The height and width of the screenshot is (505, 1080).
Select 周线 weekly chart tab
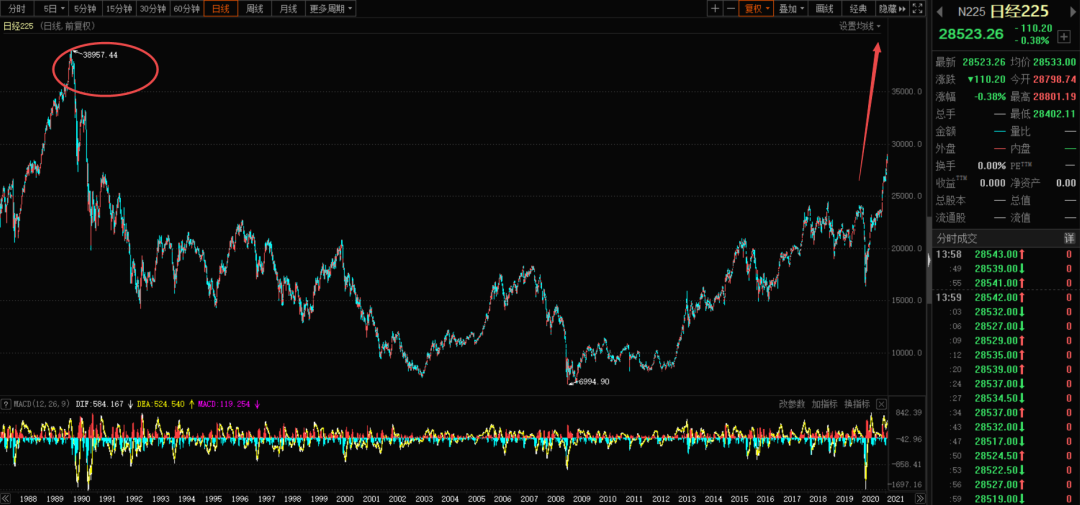[x=255, y=9]
